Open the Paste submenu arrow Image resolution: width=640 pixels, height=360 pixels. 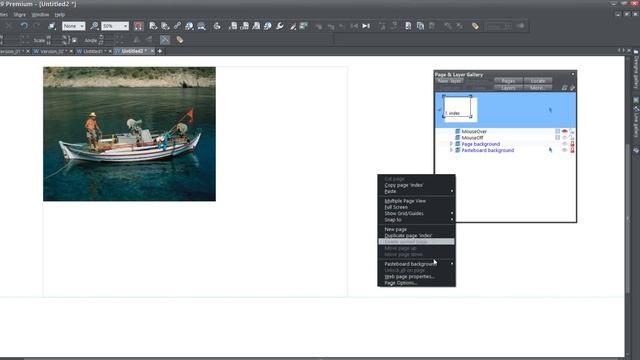(451, 191)
